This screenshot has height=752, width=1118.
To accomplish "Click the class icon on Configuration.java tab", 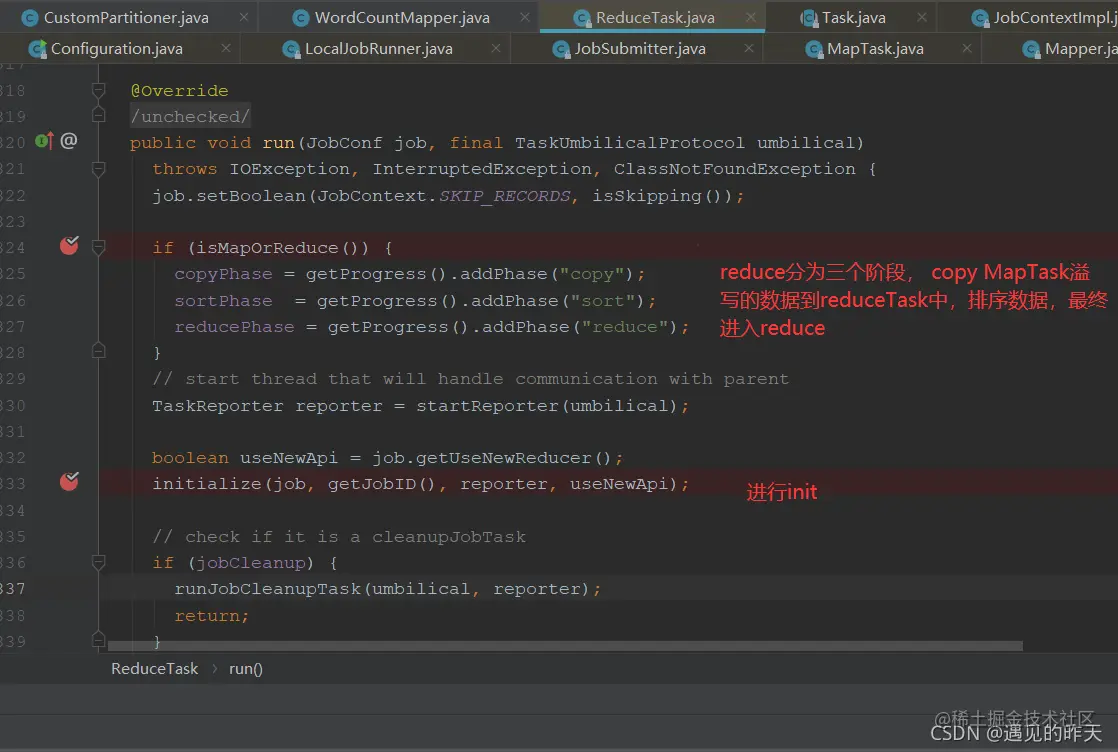I will 37,49.
